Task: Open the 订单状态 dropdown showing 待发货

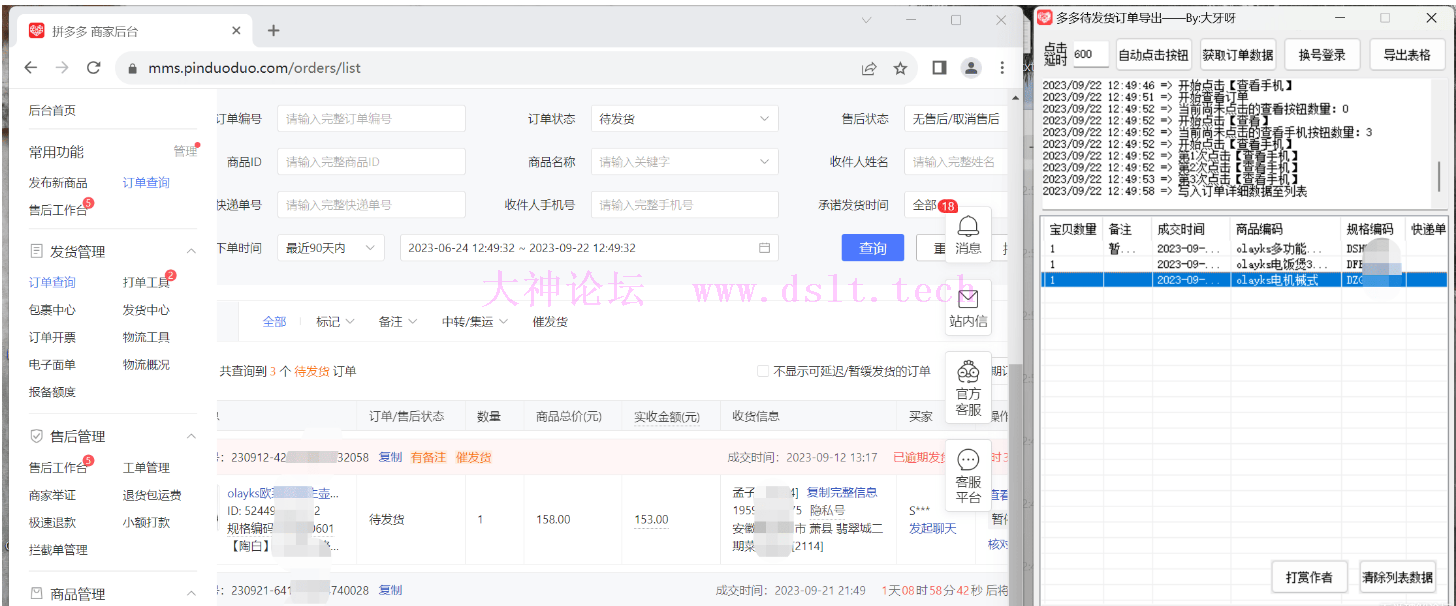Action: tap(684, 119)
